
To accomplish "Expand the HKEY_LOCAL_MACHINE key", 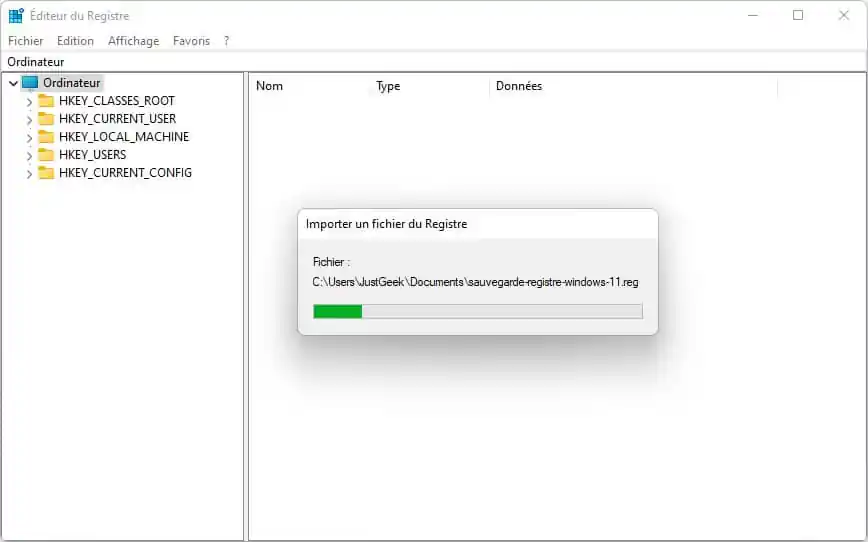I will 29,138.
